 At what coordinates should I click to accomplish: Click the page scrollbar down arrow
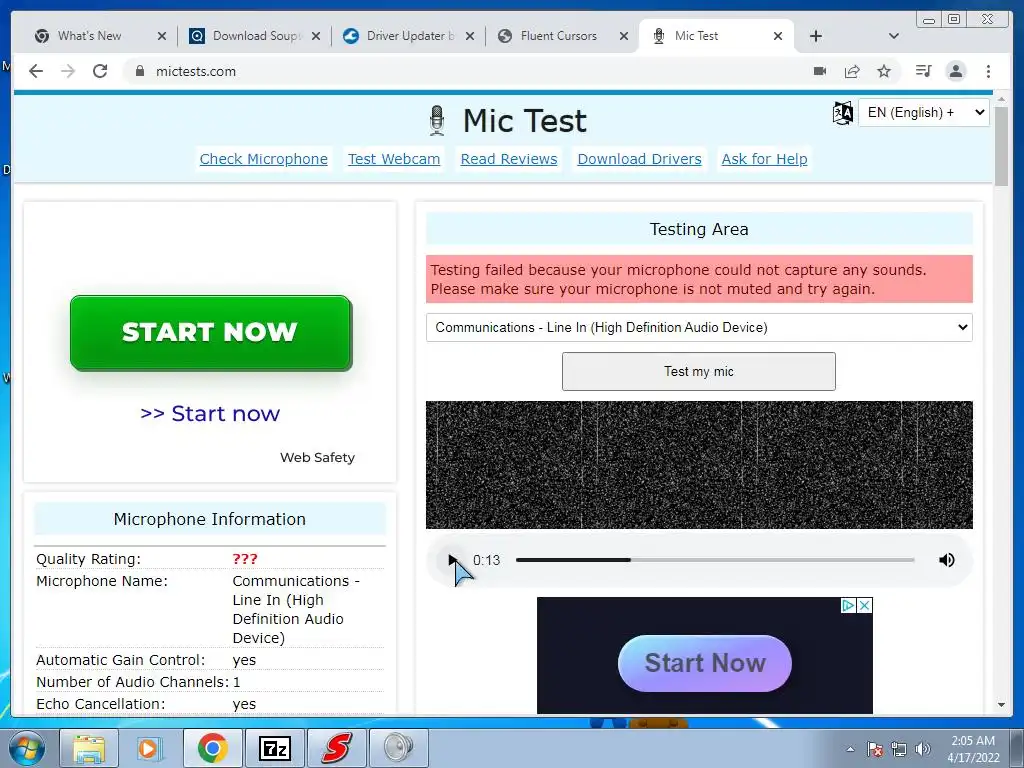point(1001,705)
